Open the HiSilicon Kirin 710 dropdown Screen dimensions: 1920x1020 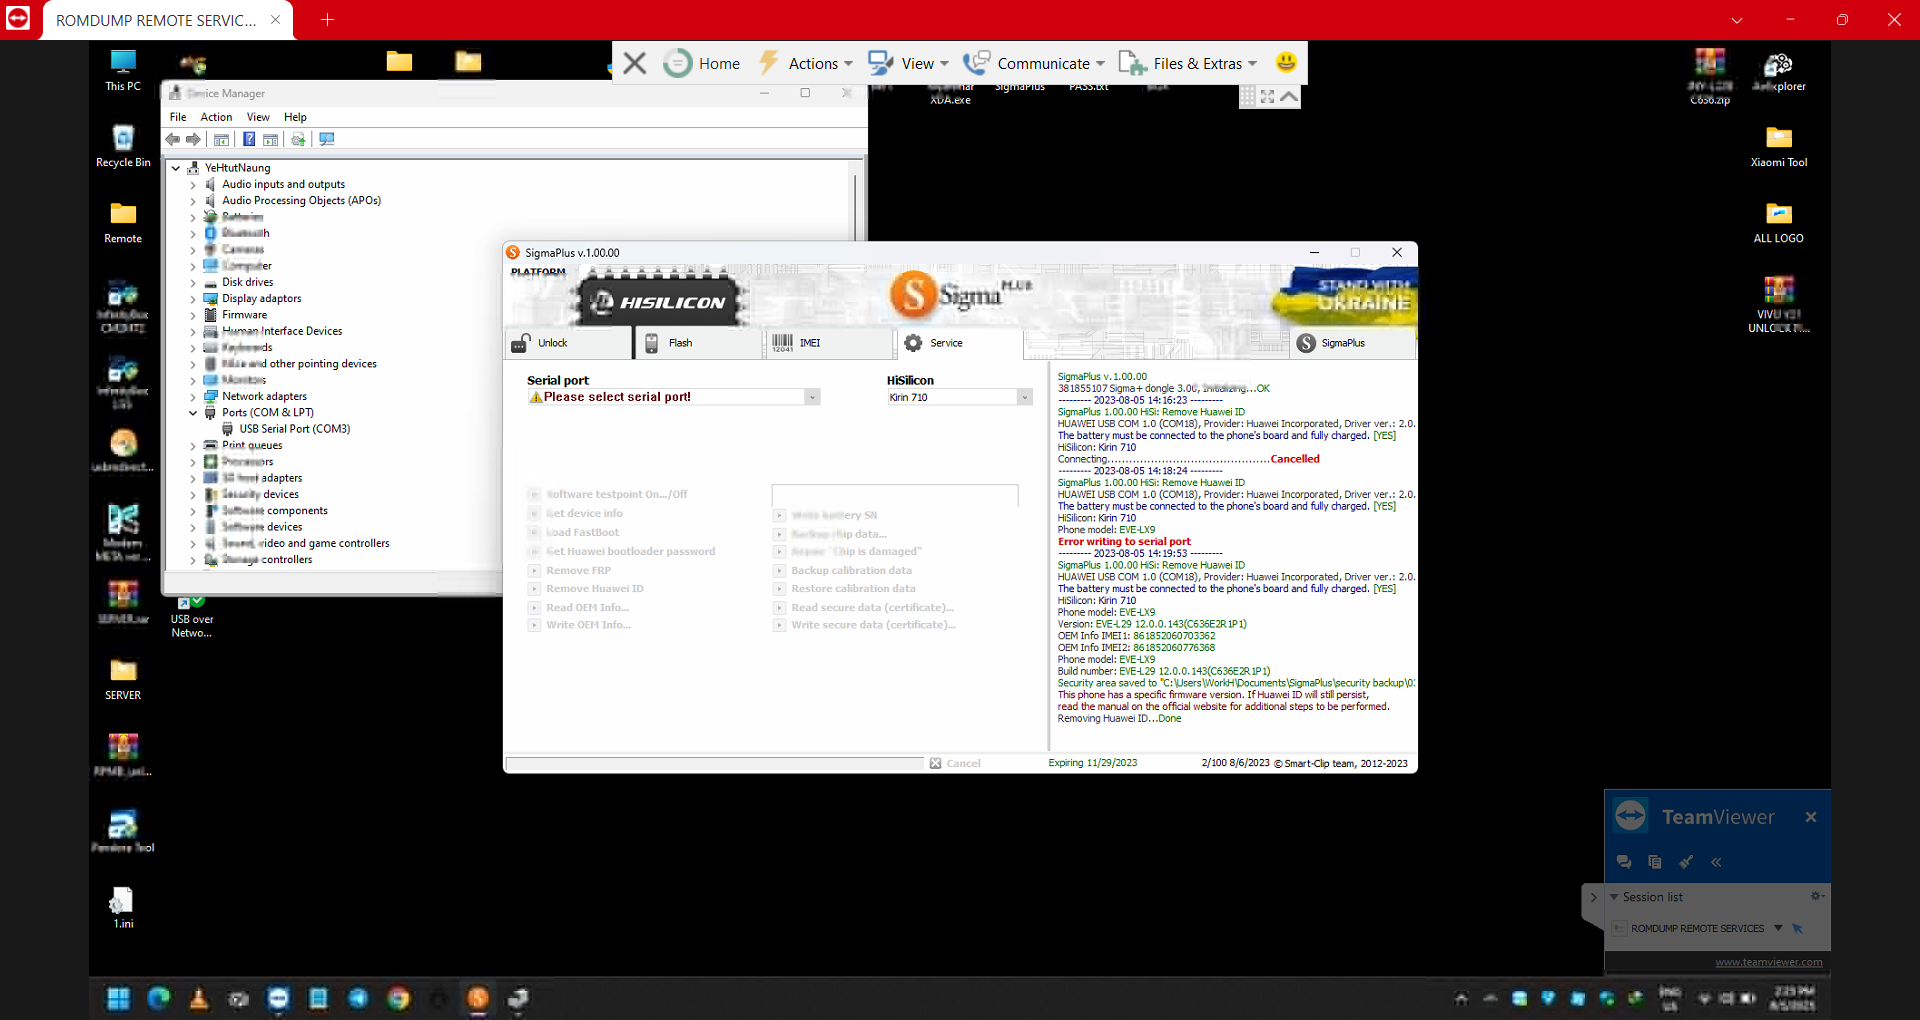[1024, 397]
